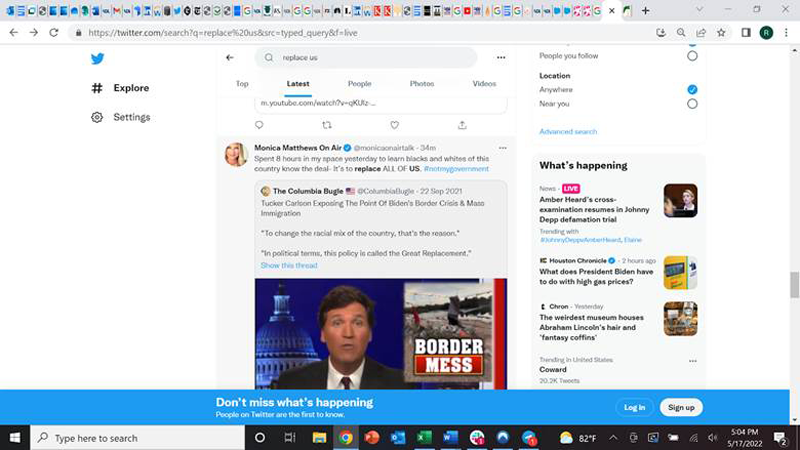Click the Amber Heard trial thumbnail

pyautogui.click(x=681, y=201)
